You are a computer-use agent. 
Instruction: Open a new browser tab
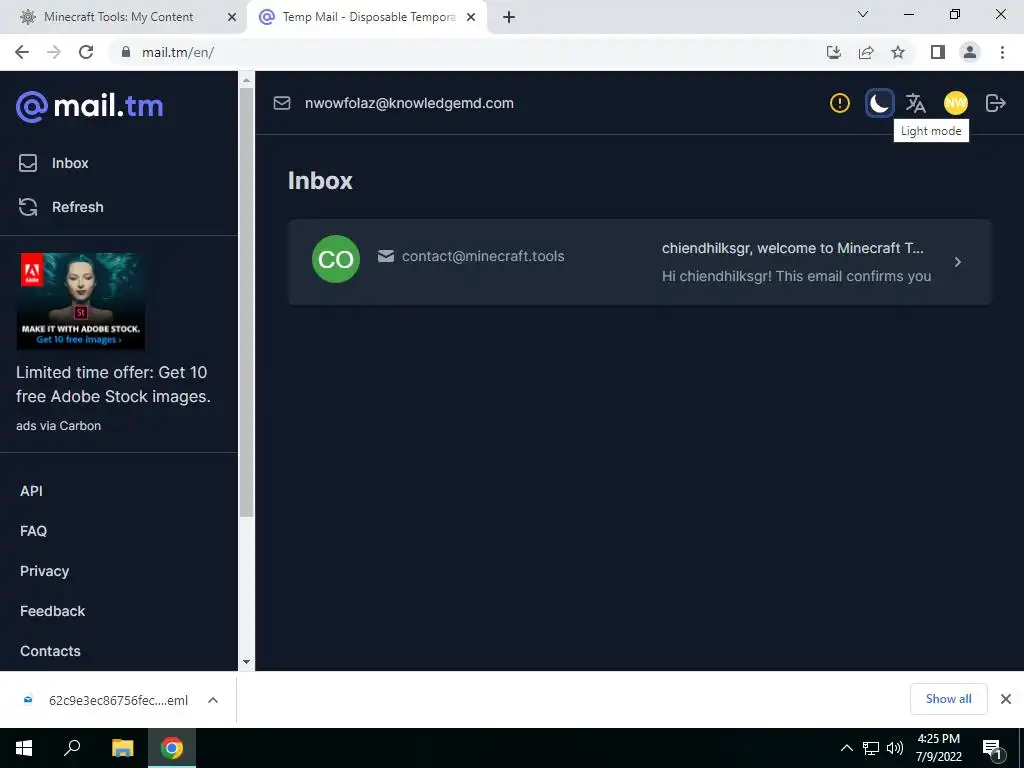click(509, 18)
